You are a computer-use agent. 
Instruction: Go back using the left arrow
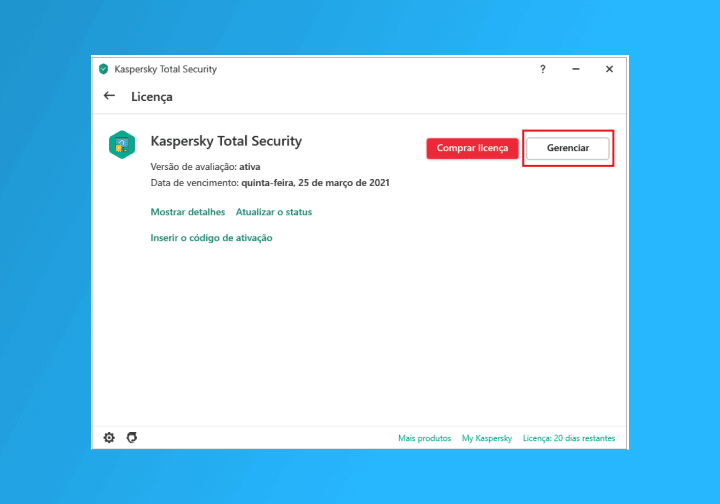(x=109, y=96)
